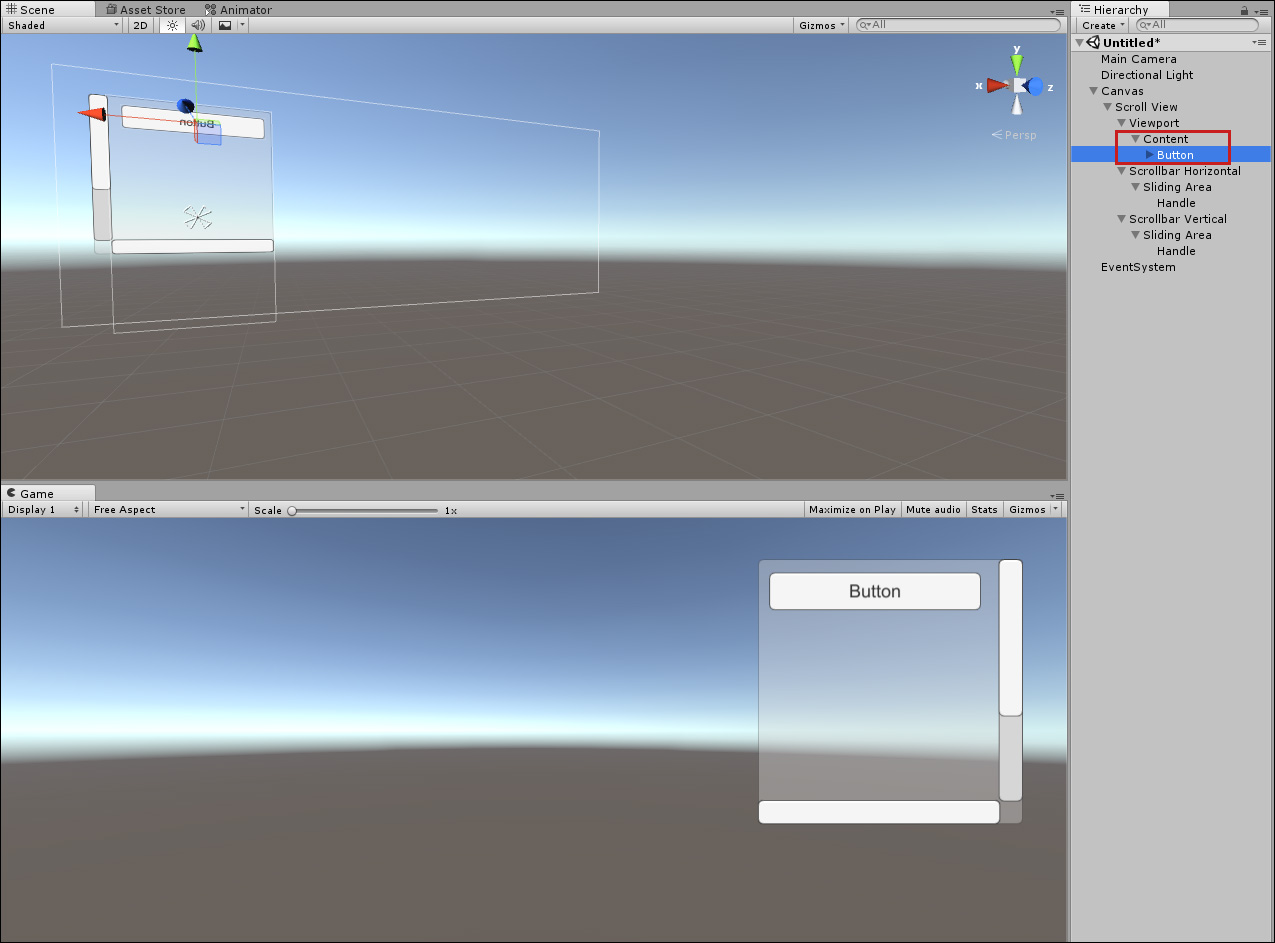Toggle the Stats overlay button
Screen dimensions: 1275x943
click(984, 509)
